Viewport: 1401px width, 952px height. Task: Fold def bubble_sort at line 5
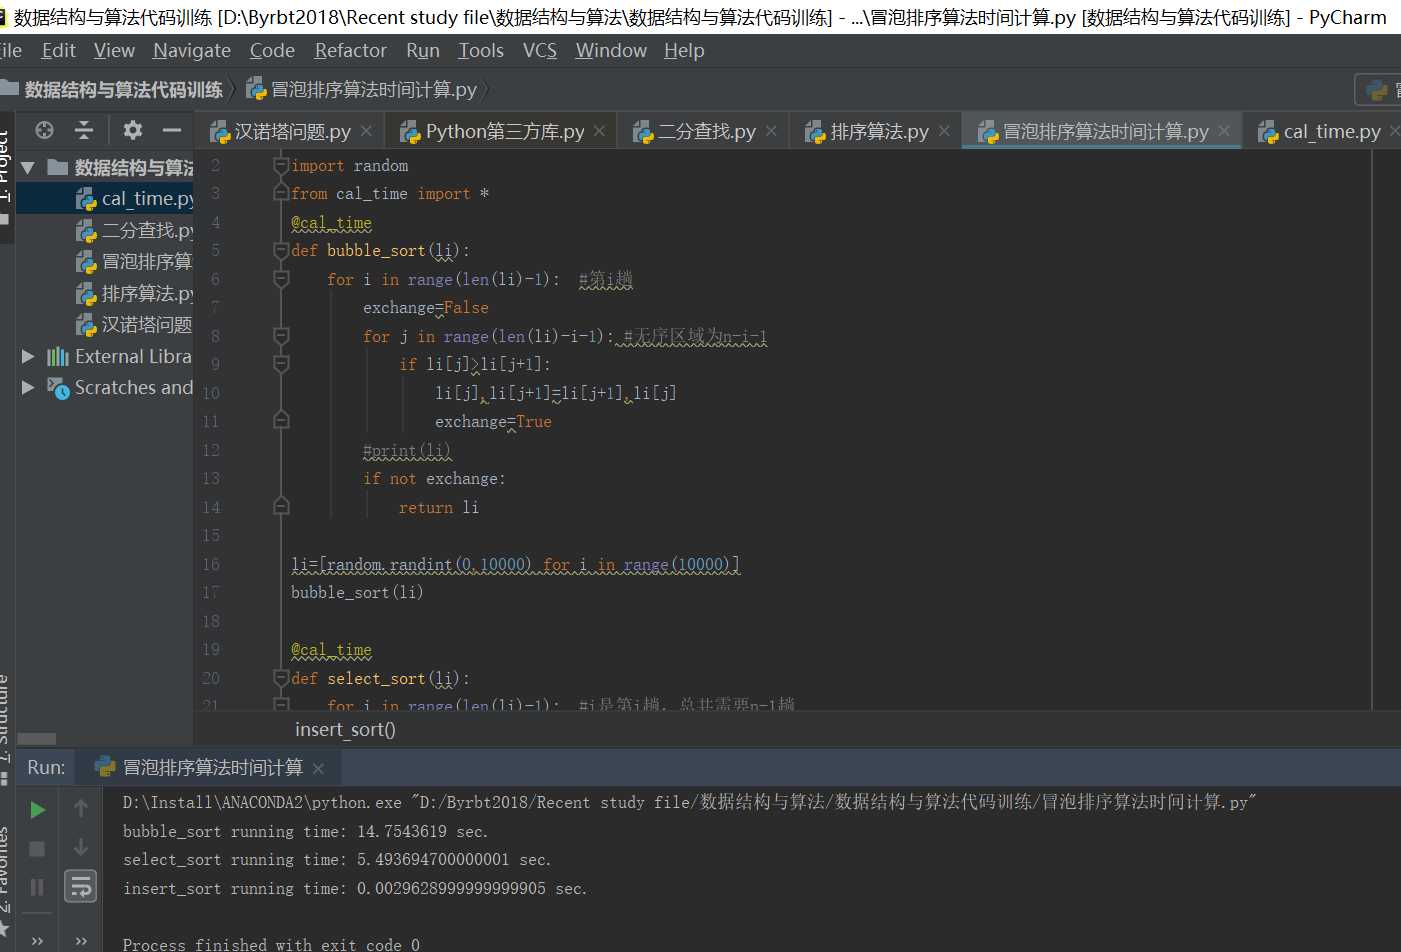[281, 251]
